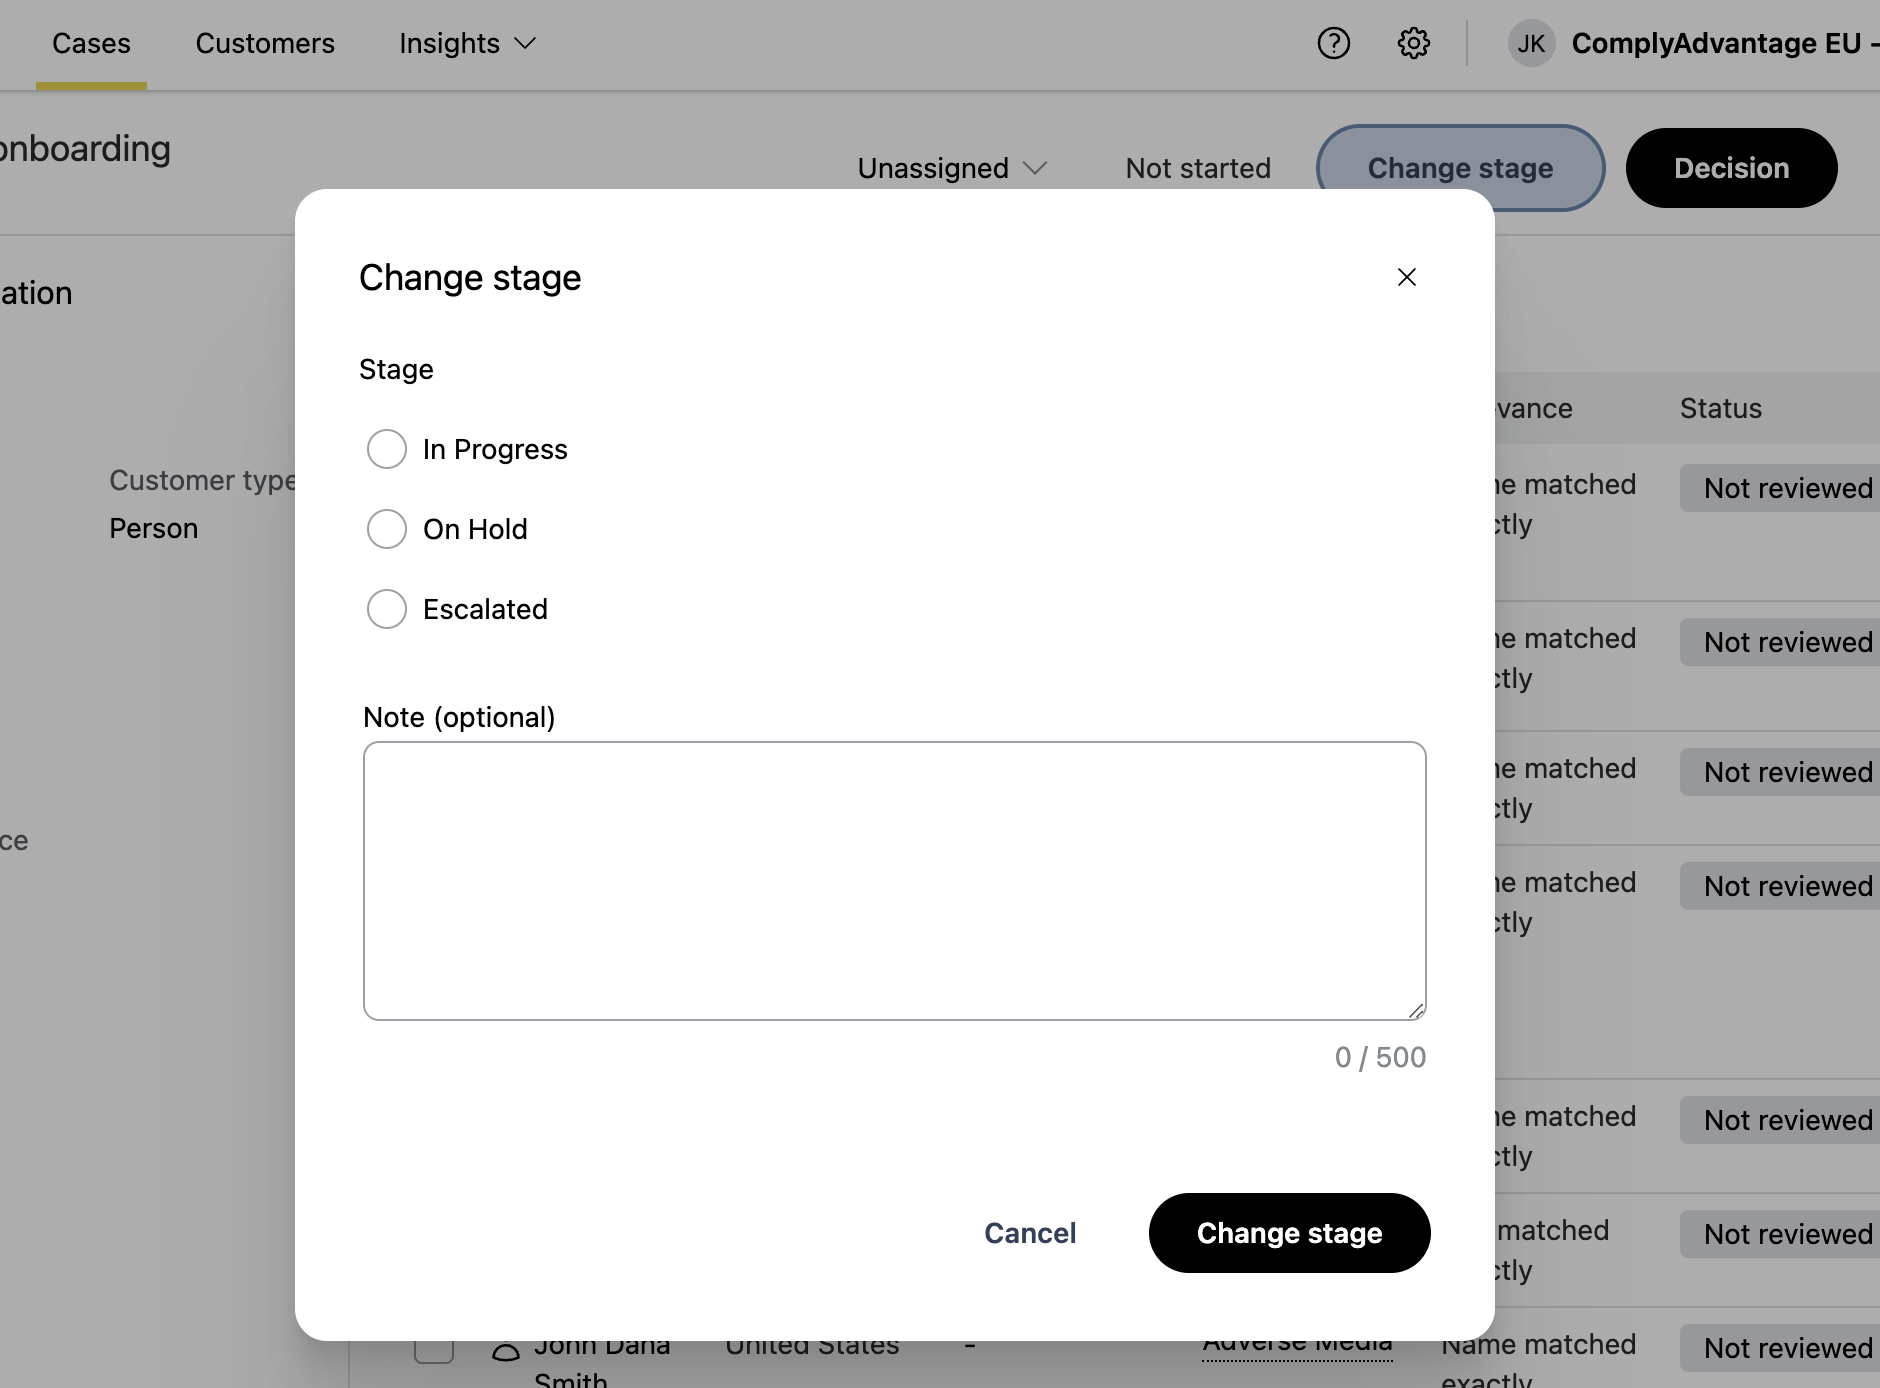Tick the John Dana Smith row checkbox
The width and height of the screenshot is (1880, 1388).
click(434, 1350)
